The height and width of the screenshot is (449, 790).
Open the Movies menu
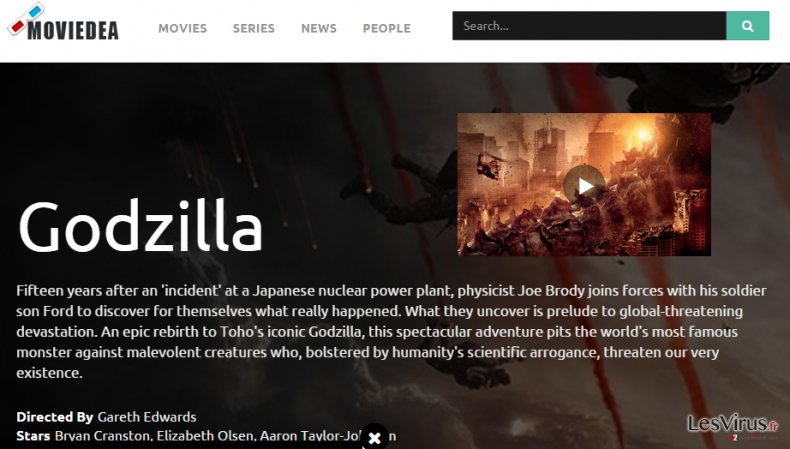pyautogui.click(x=182, y=28)
